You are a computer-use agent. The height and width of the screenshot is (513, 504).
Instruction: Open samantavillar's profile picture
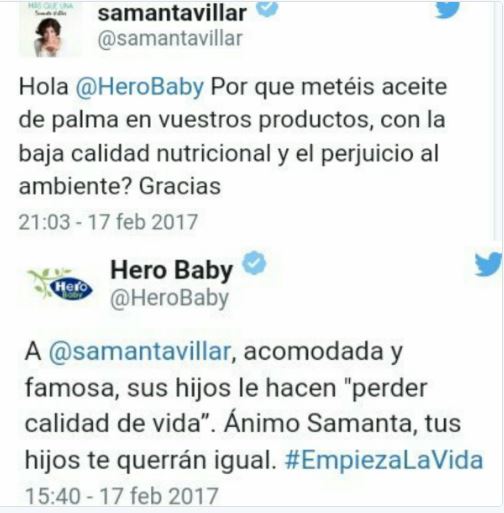[48, 29]
